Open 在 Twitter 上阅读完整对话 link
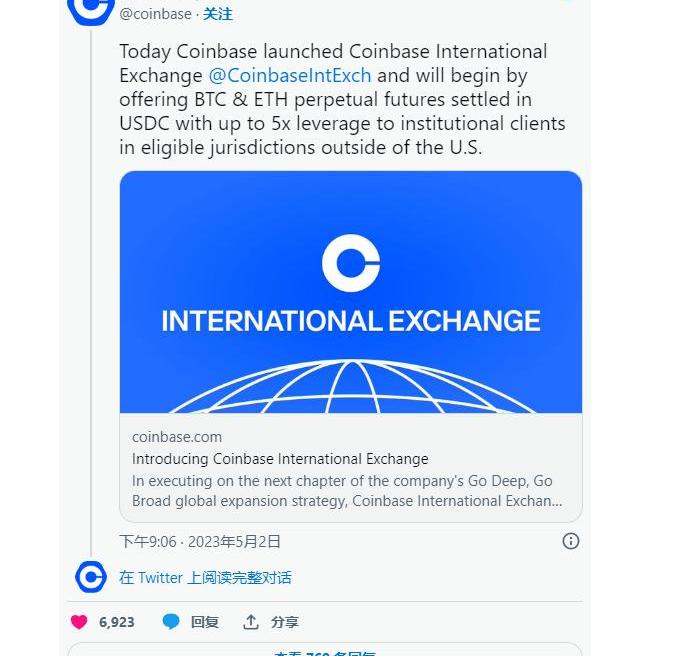Viewport: 682px width, 656px height. (x=205, y=577)
